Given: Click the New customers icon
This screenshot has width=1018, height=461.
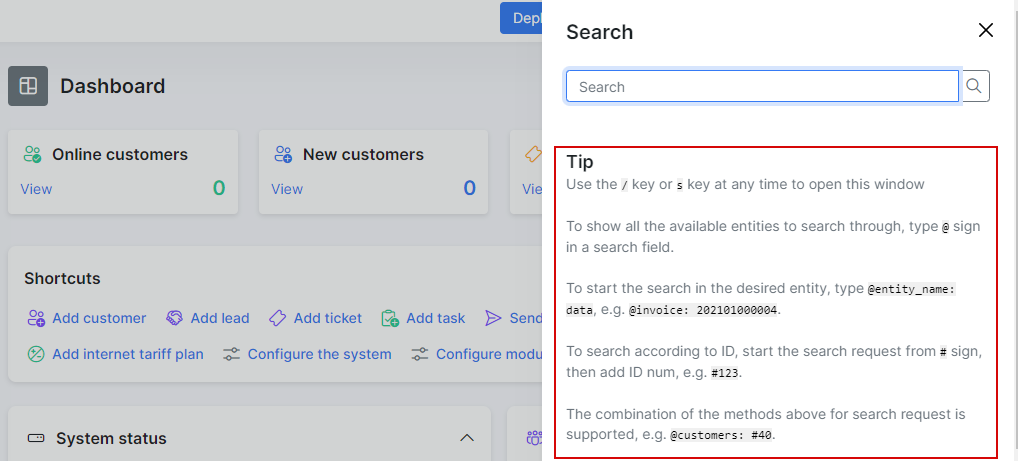Looking at the screenshot, I should coord(283,155).
